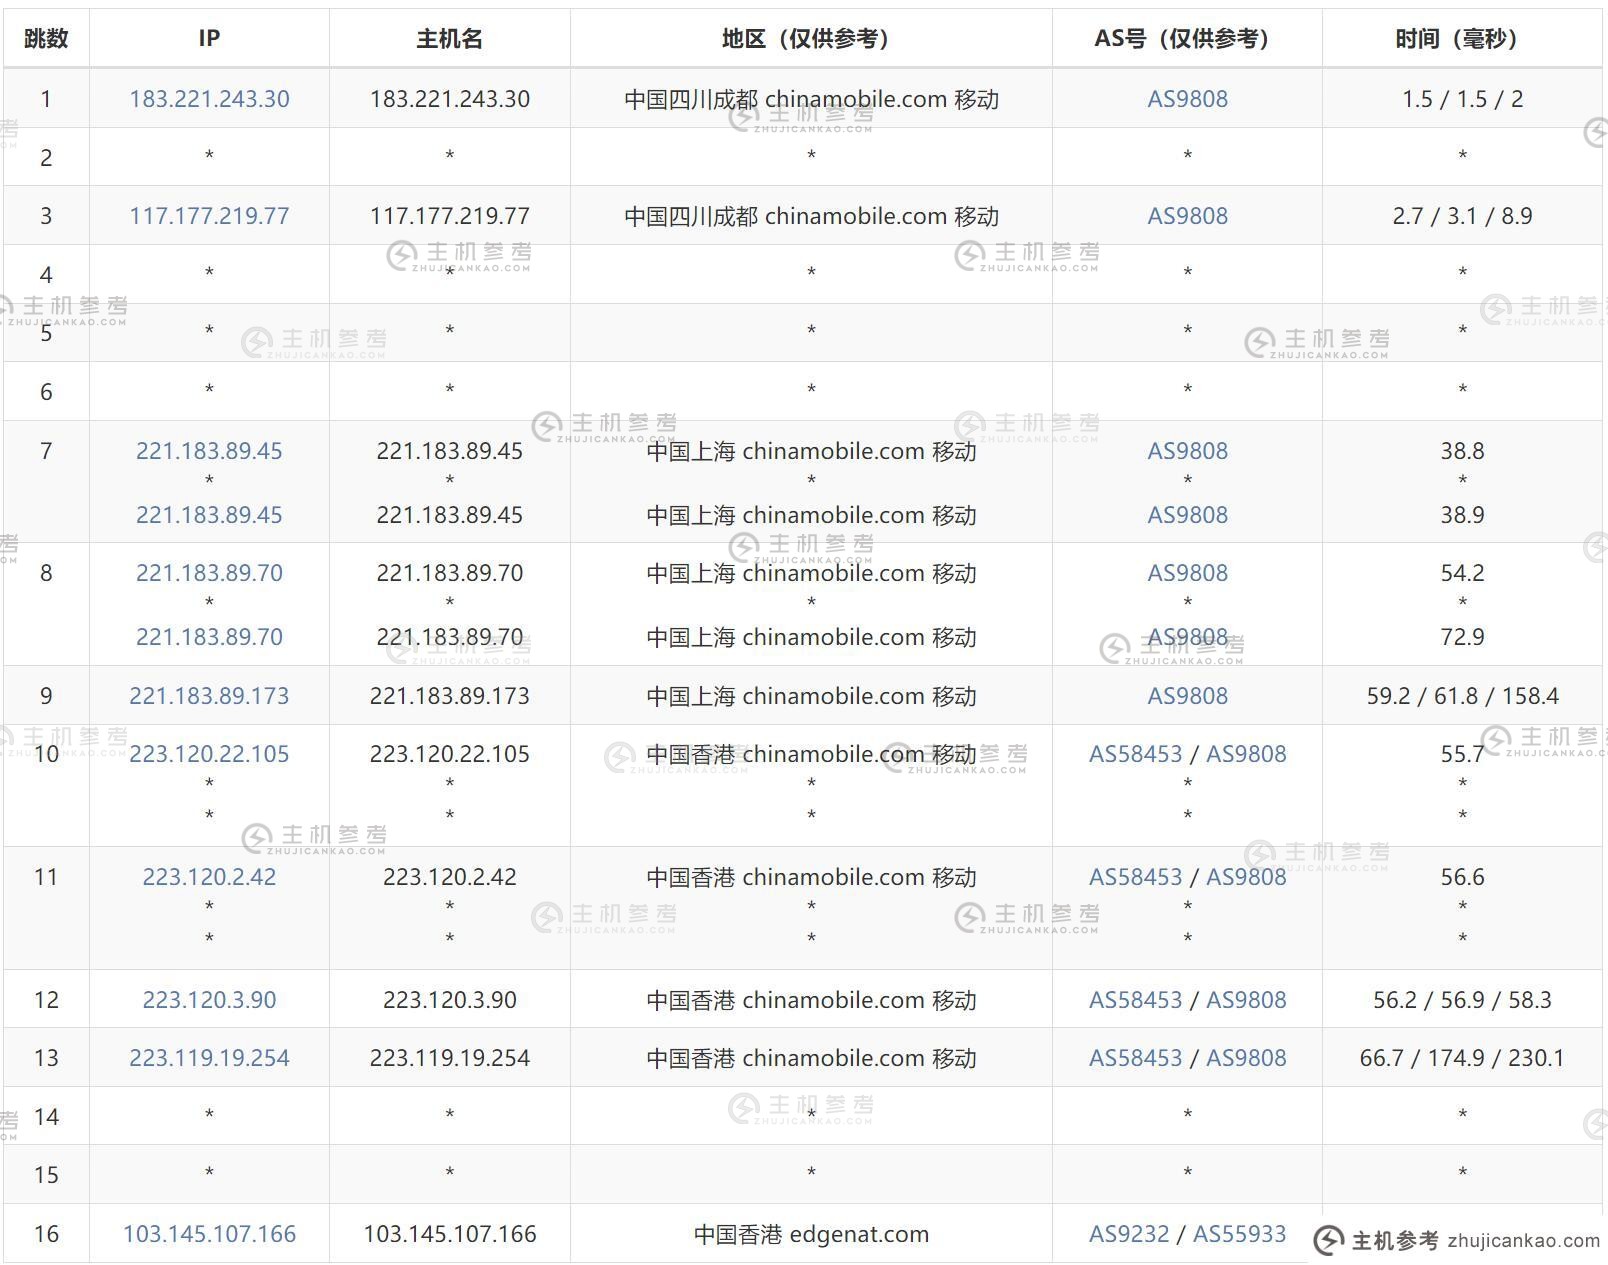Open IP link 223.120.3.90

[x=209, y=1000]
